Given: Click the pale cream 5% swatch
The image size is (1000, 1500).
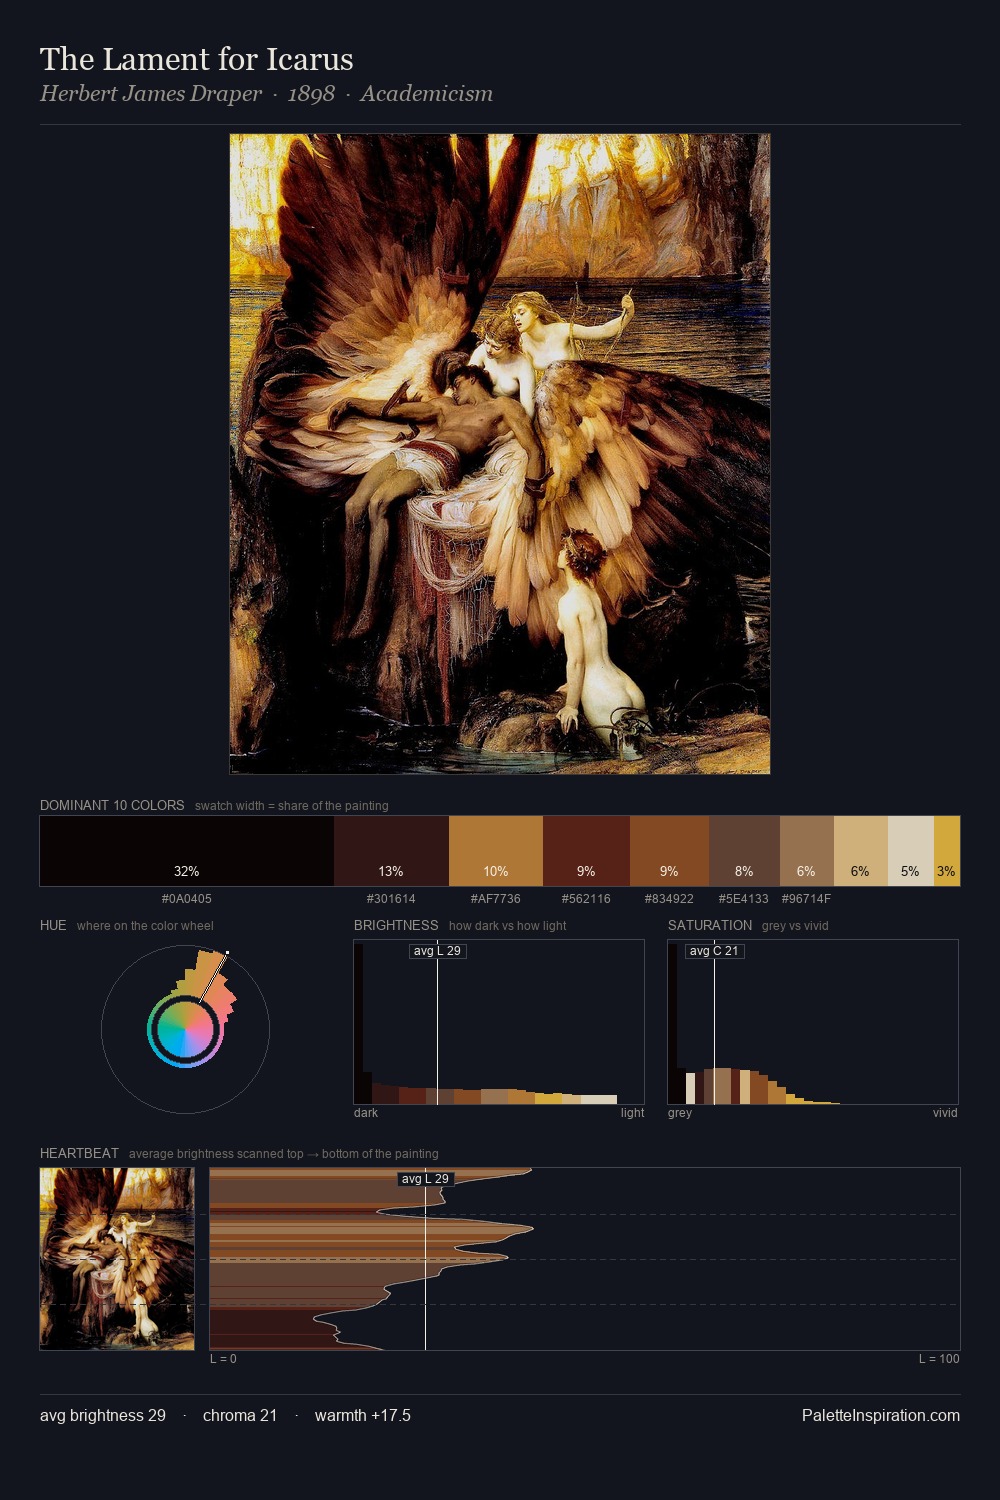Looking at the screenshot, I should tap(910, 851).
